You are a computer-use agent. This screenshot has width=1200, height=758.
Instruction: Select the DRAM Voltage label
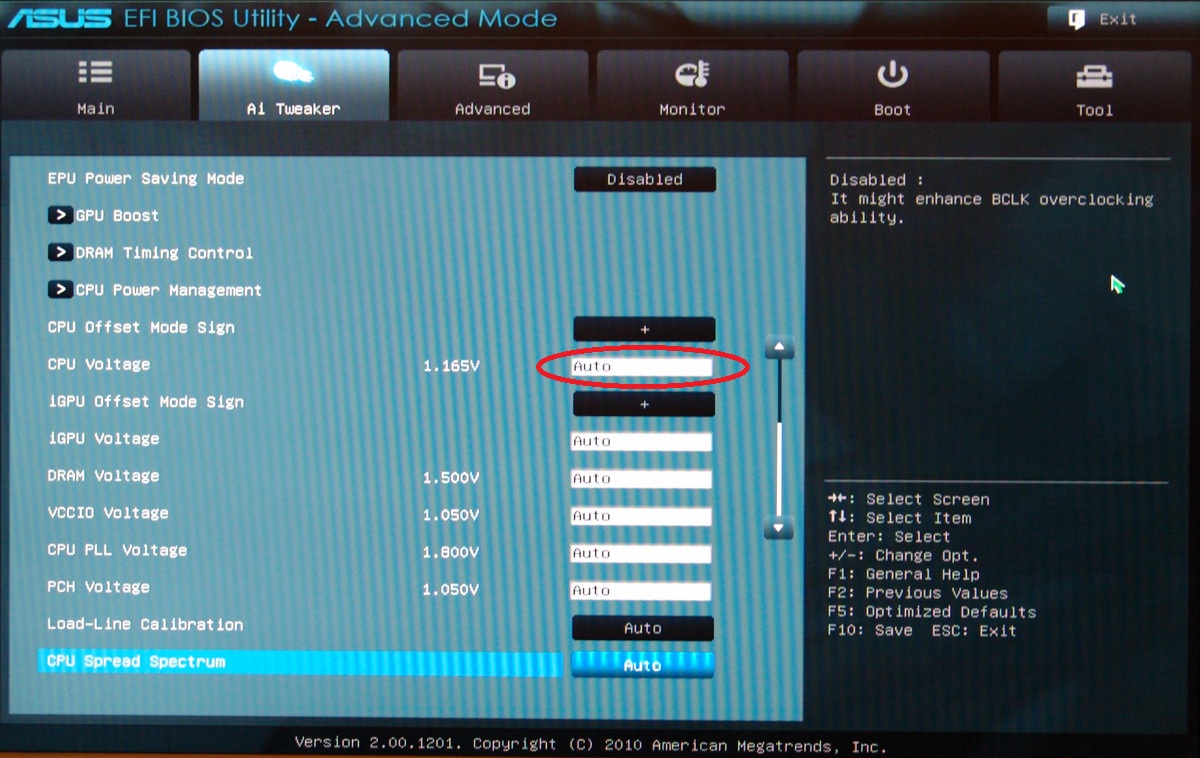coord(104,475)
